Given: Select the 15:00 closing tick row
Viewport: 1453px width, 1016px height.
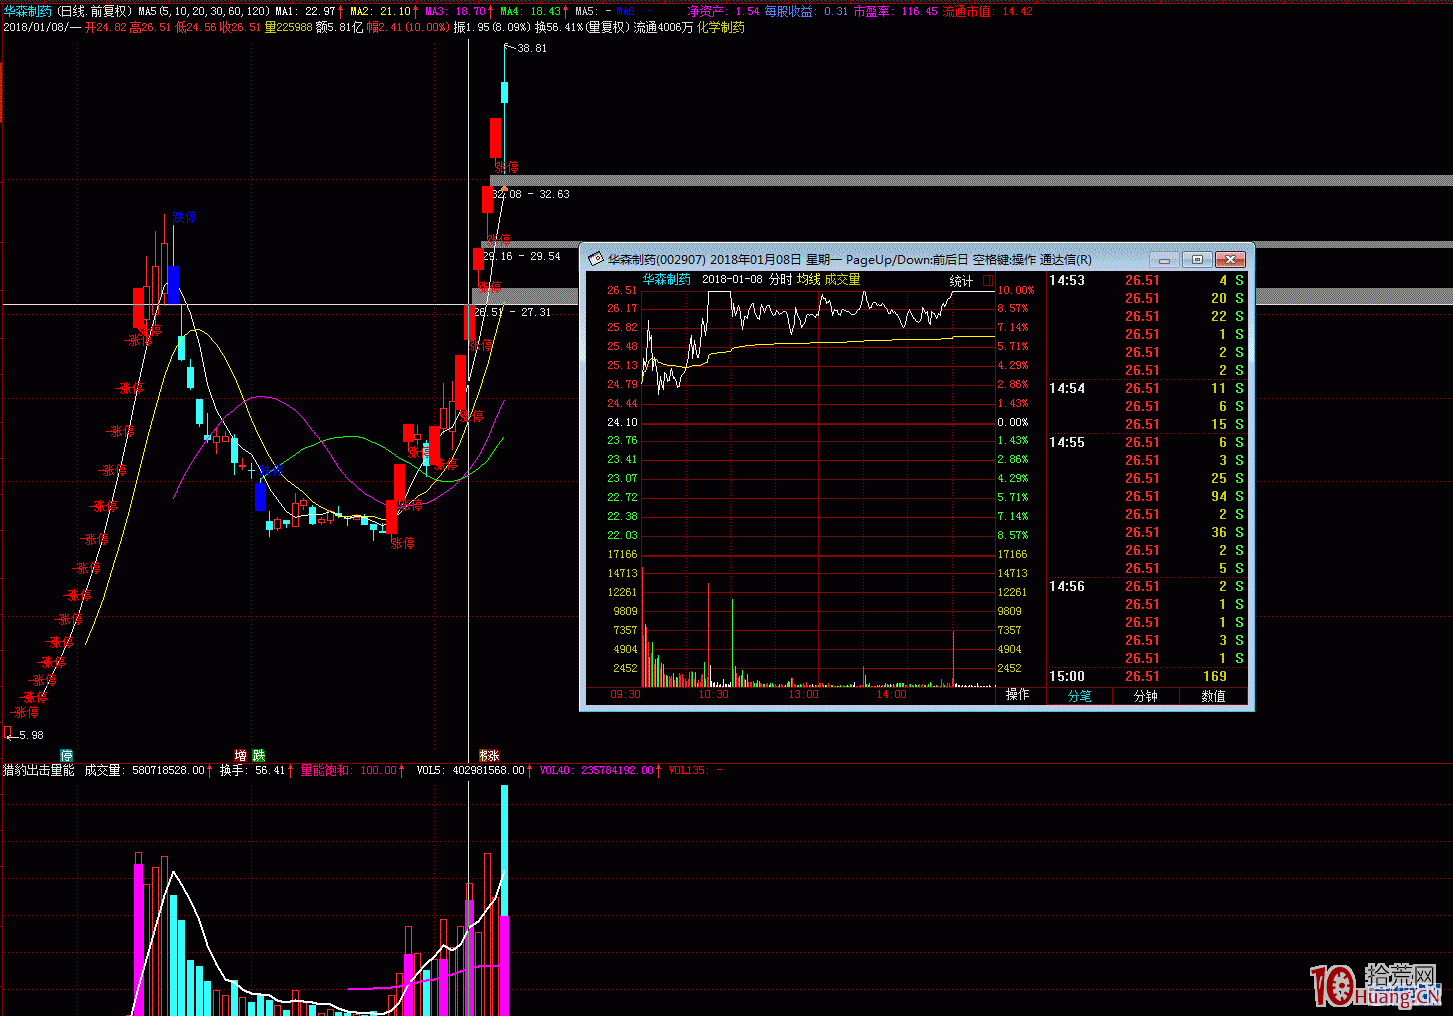Looking at the screenshot, I should [x=1146, y=677].
